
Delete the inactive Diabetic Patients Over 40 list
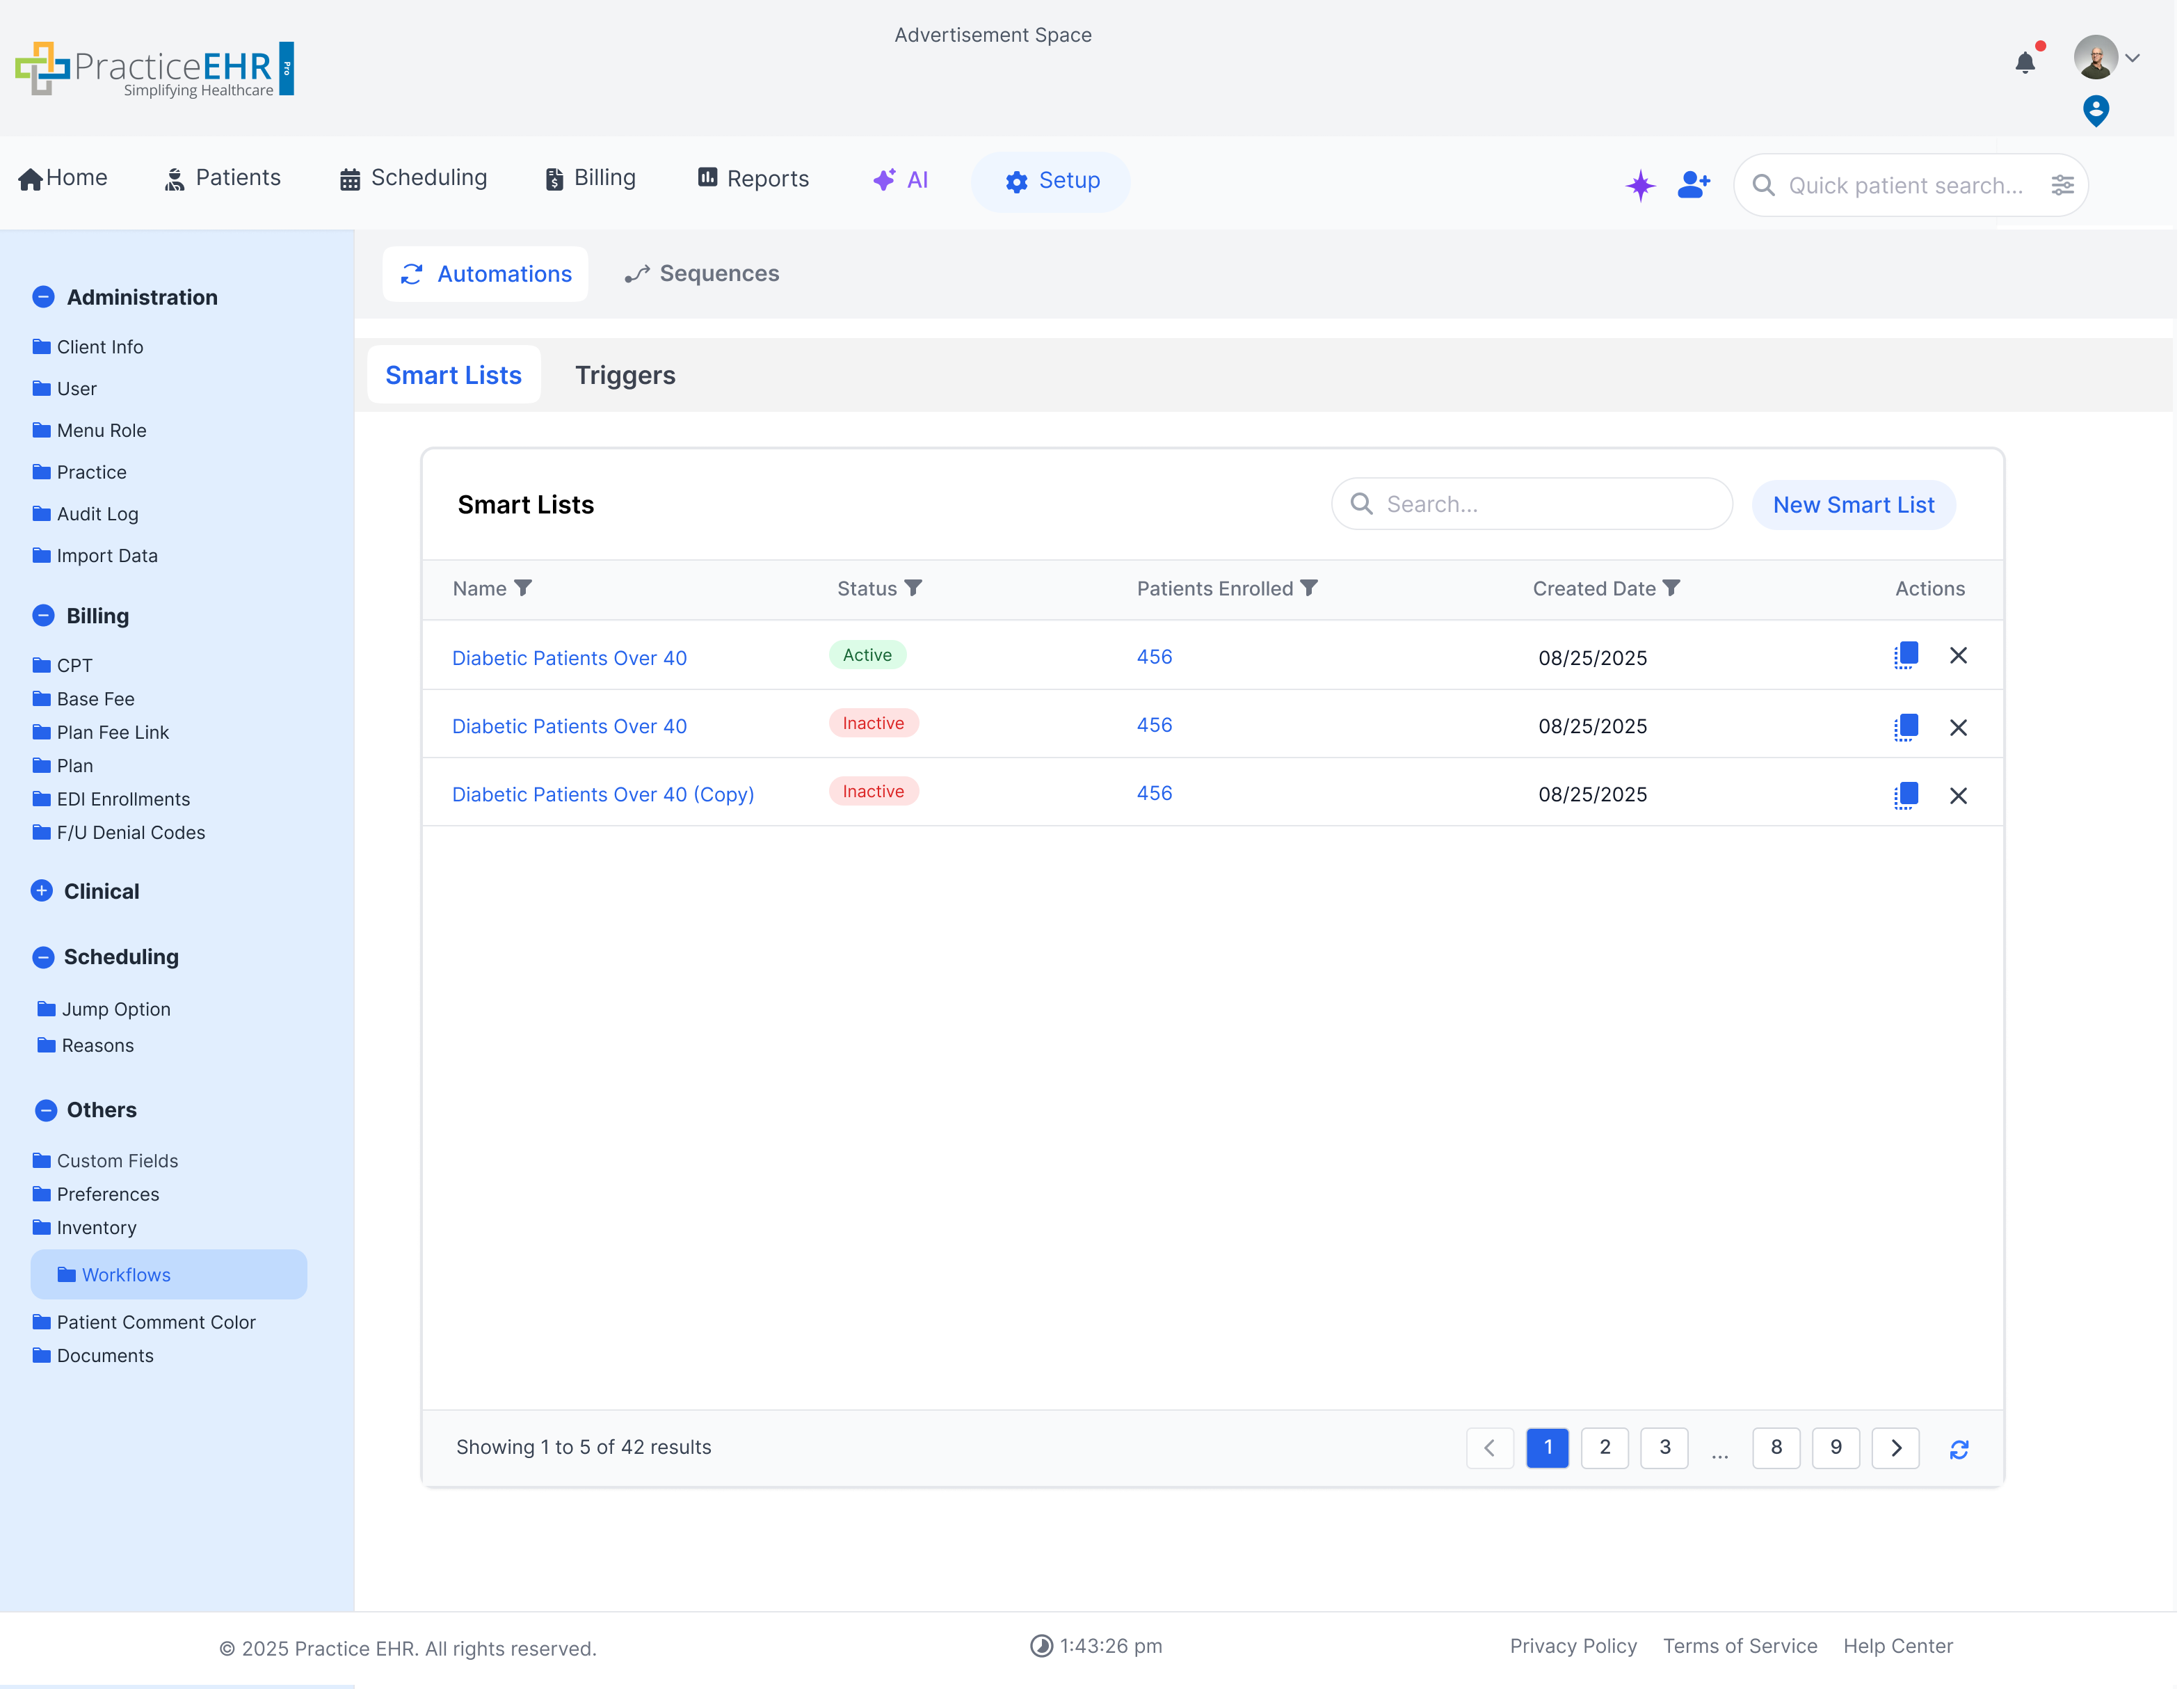click(x=1958, y=727)
